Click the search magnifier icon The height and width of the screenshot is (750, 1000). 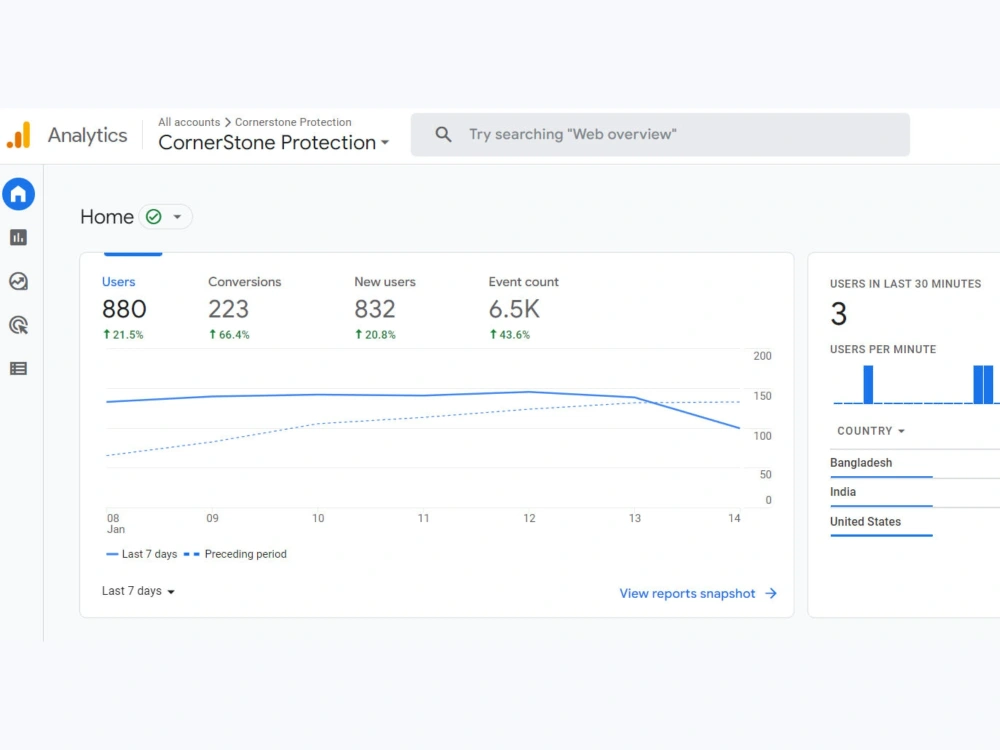[443, 135]
